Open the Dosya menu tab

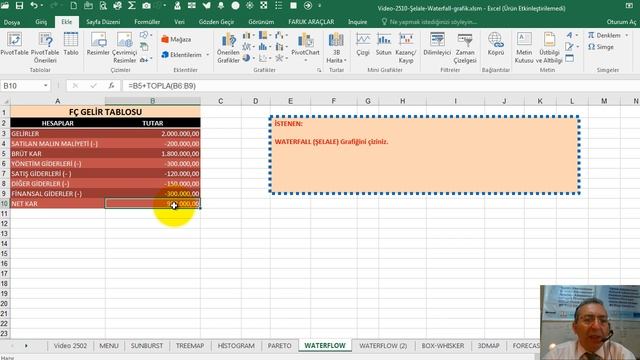tap(12, 22)
